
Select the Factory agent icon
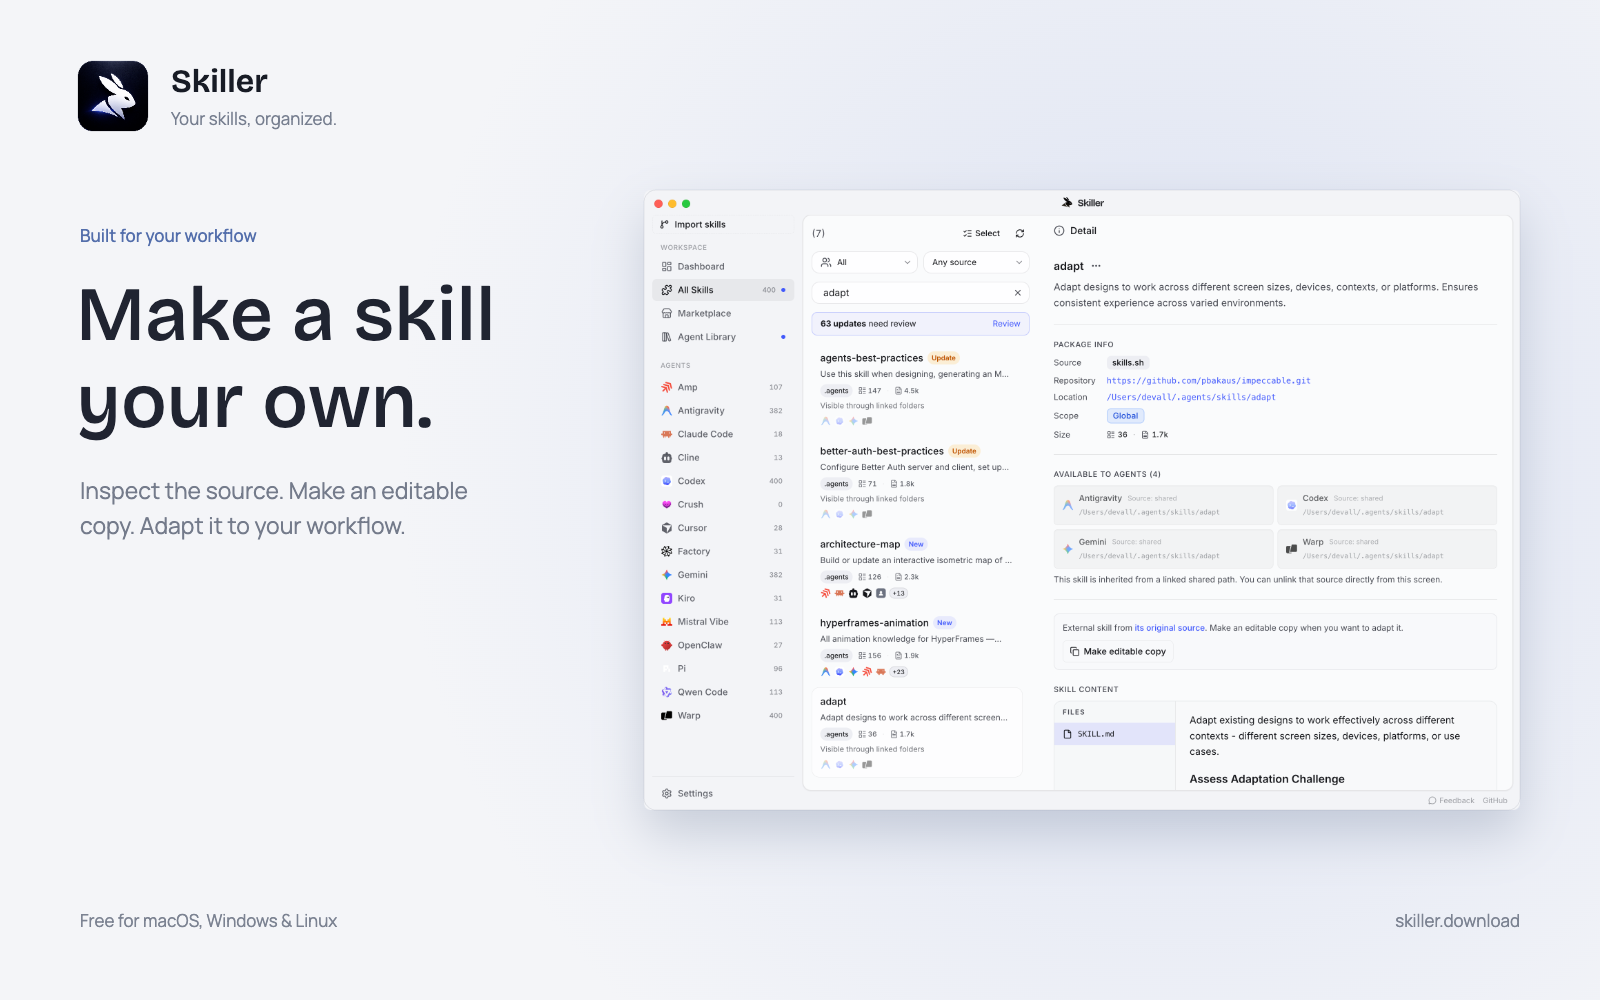(x=667, y=552)
